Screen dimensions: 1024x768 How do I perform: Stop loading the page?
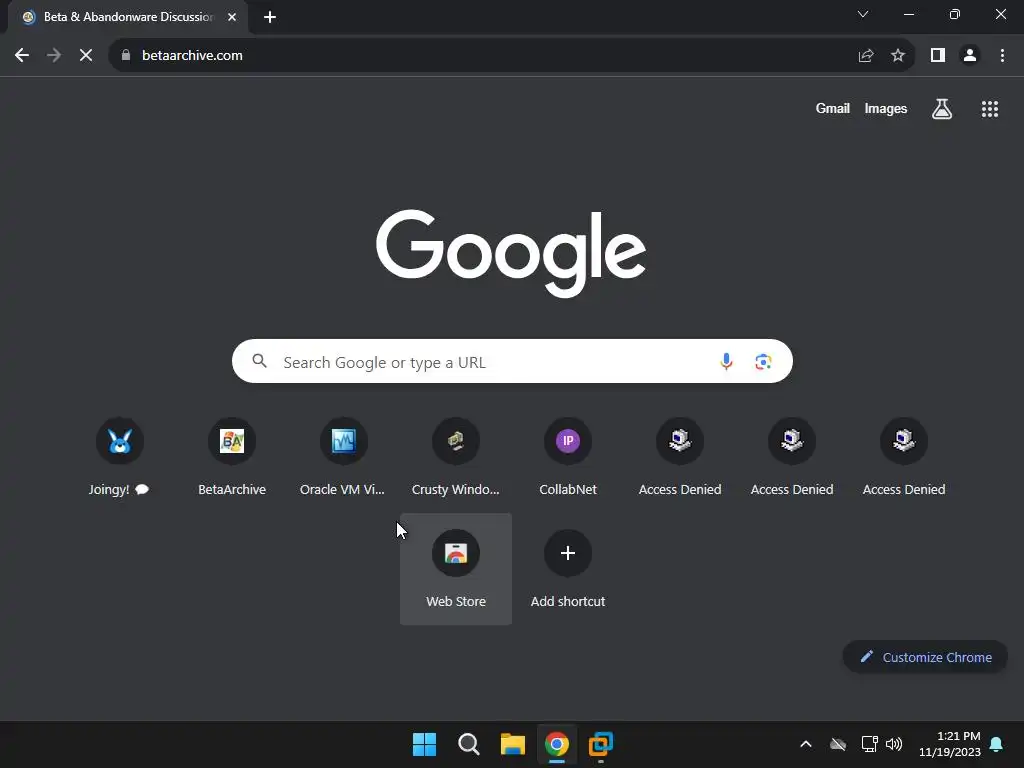(86, 56)
